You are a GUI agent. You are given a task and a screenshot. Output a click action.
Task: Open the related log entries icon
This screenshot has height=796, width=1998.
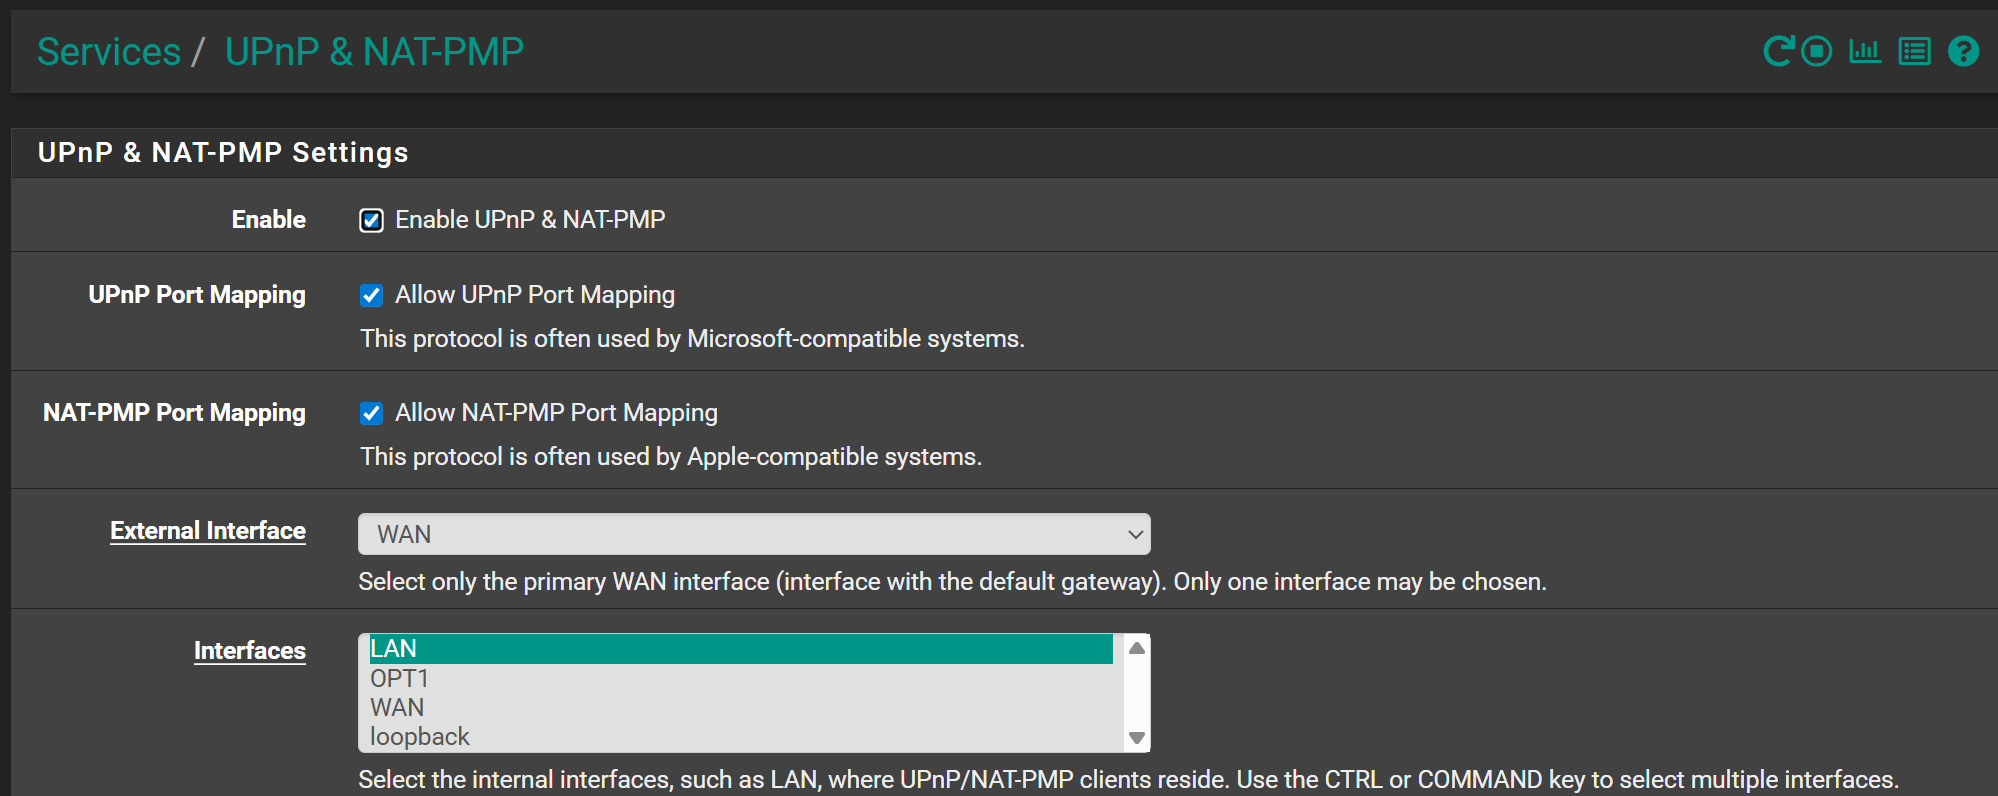(1914, 51)
